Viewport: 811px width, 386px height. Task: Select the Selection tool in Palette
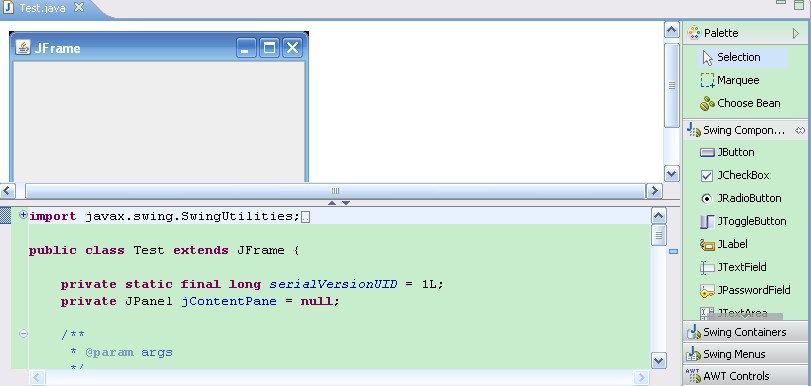(x=743, y=57)
